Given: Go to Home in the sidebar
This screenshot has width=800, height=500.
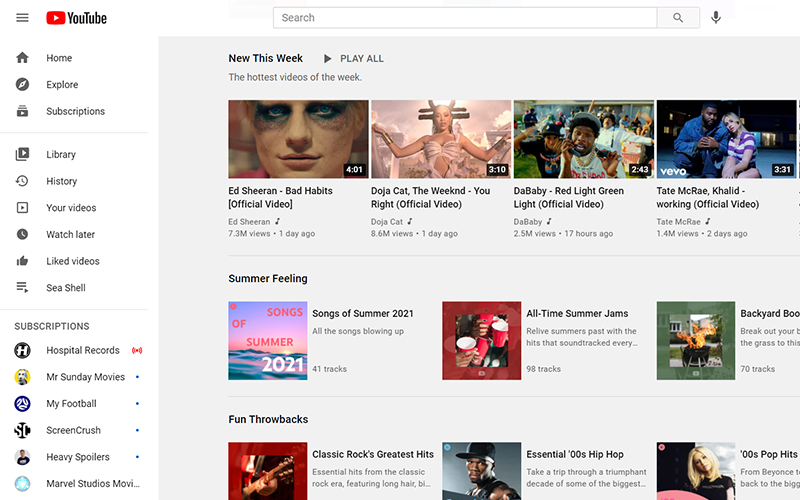Looking at the screenshot, I should point(74,58).
